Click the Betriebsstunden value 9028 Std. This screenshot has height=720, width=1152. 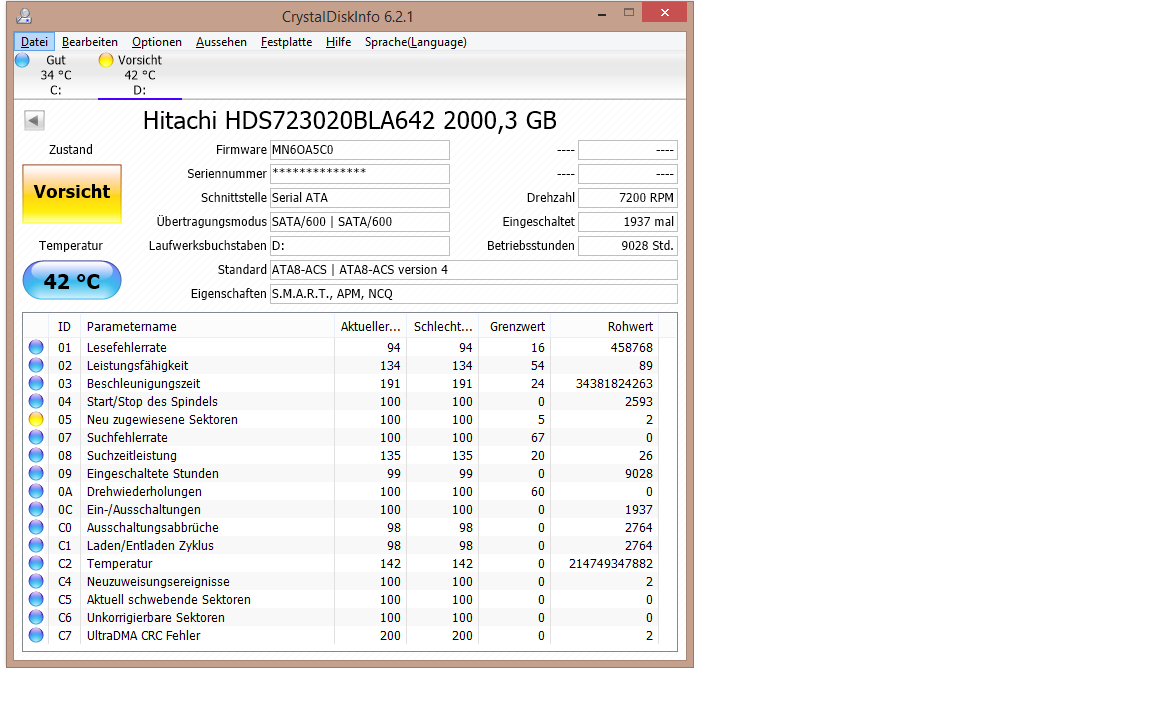627,245
